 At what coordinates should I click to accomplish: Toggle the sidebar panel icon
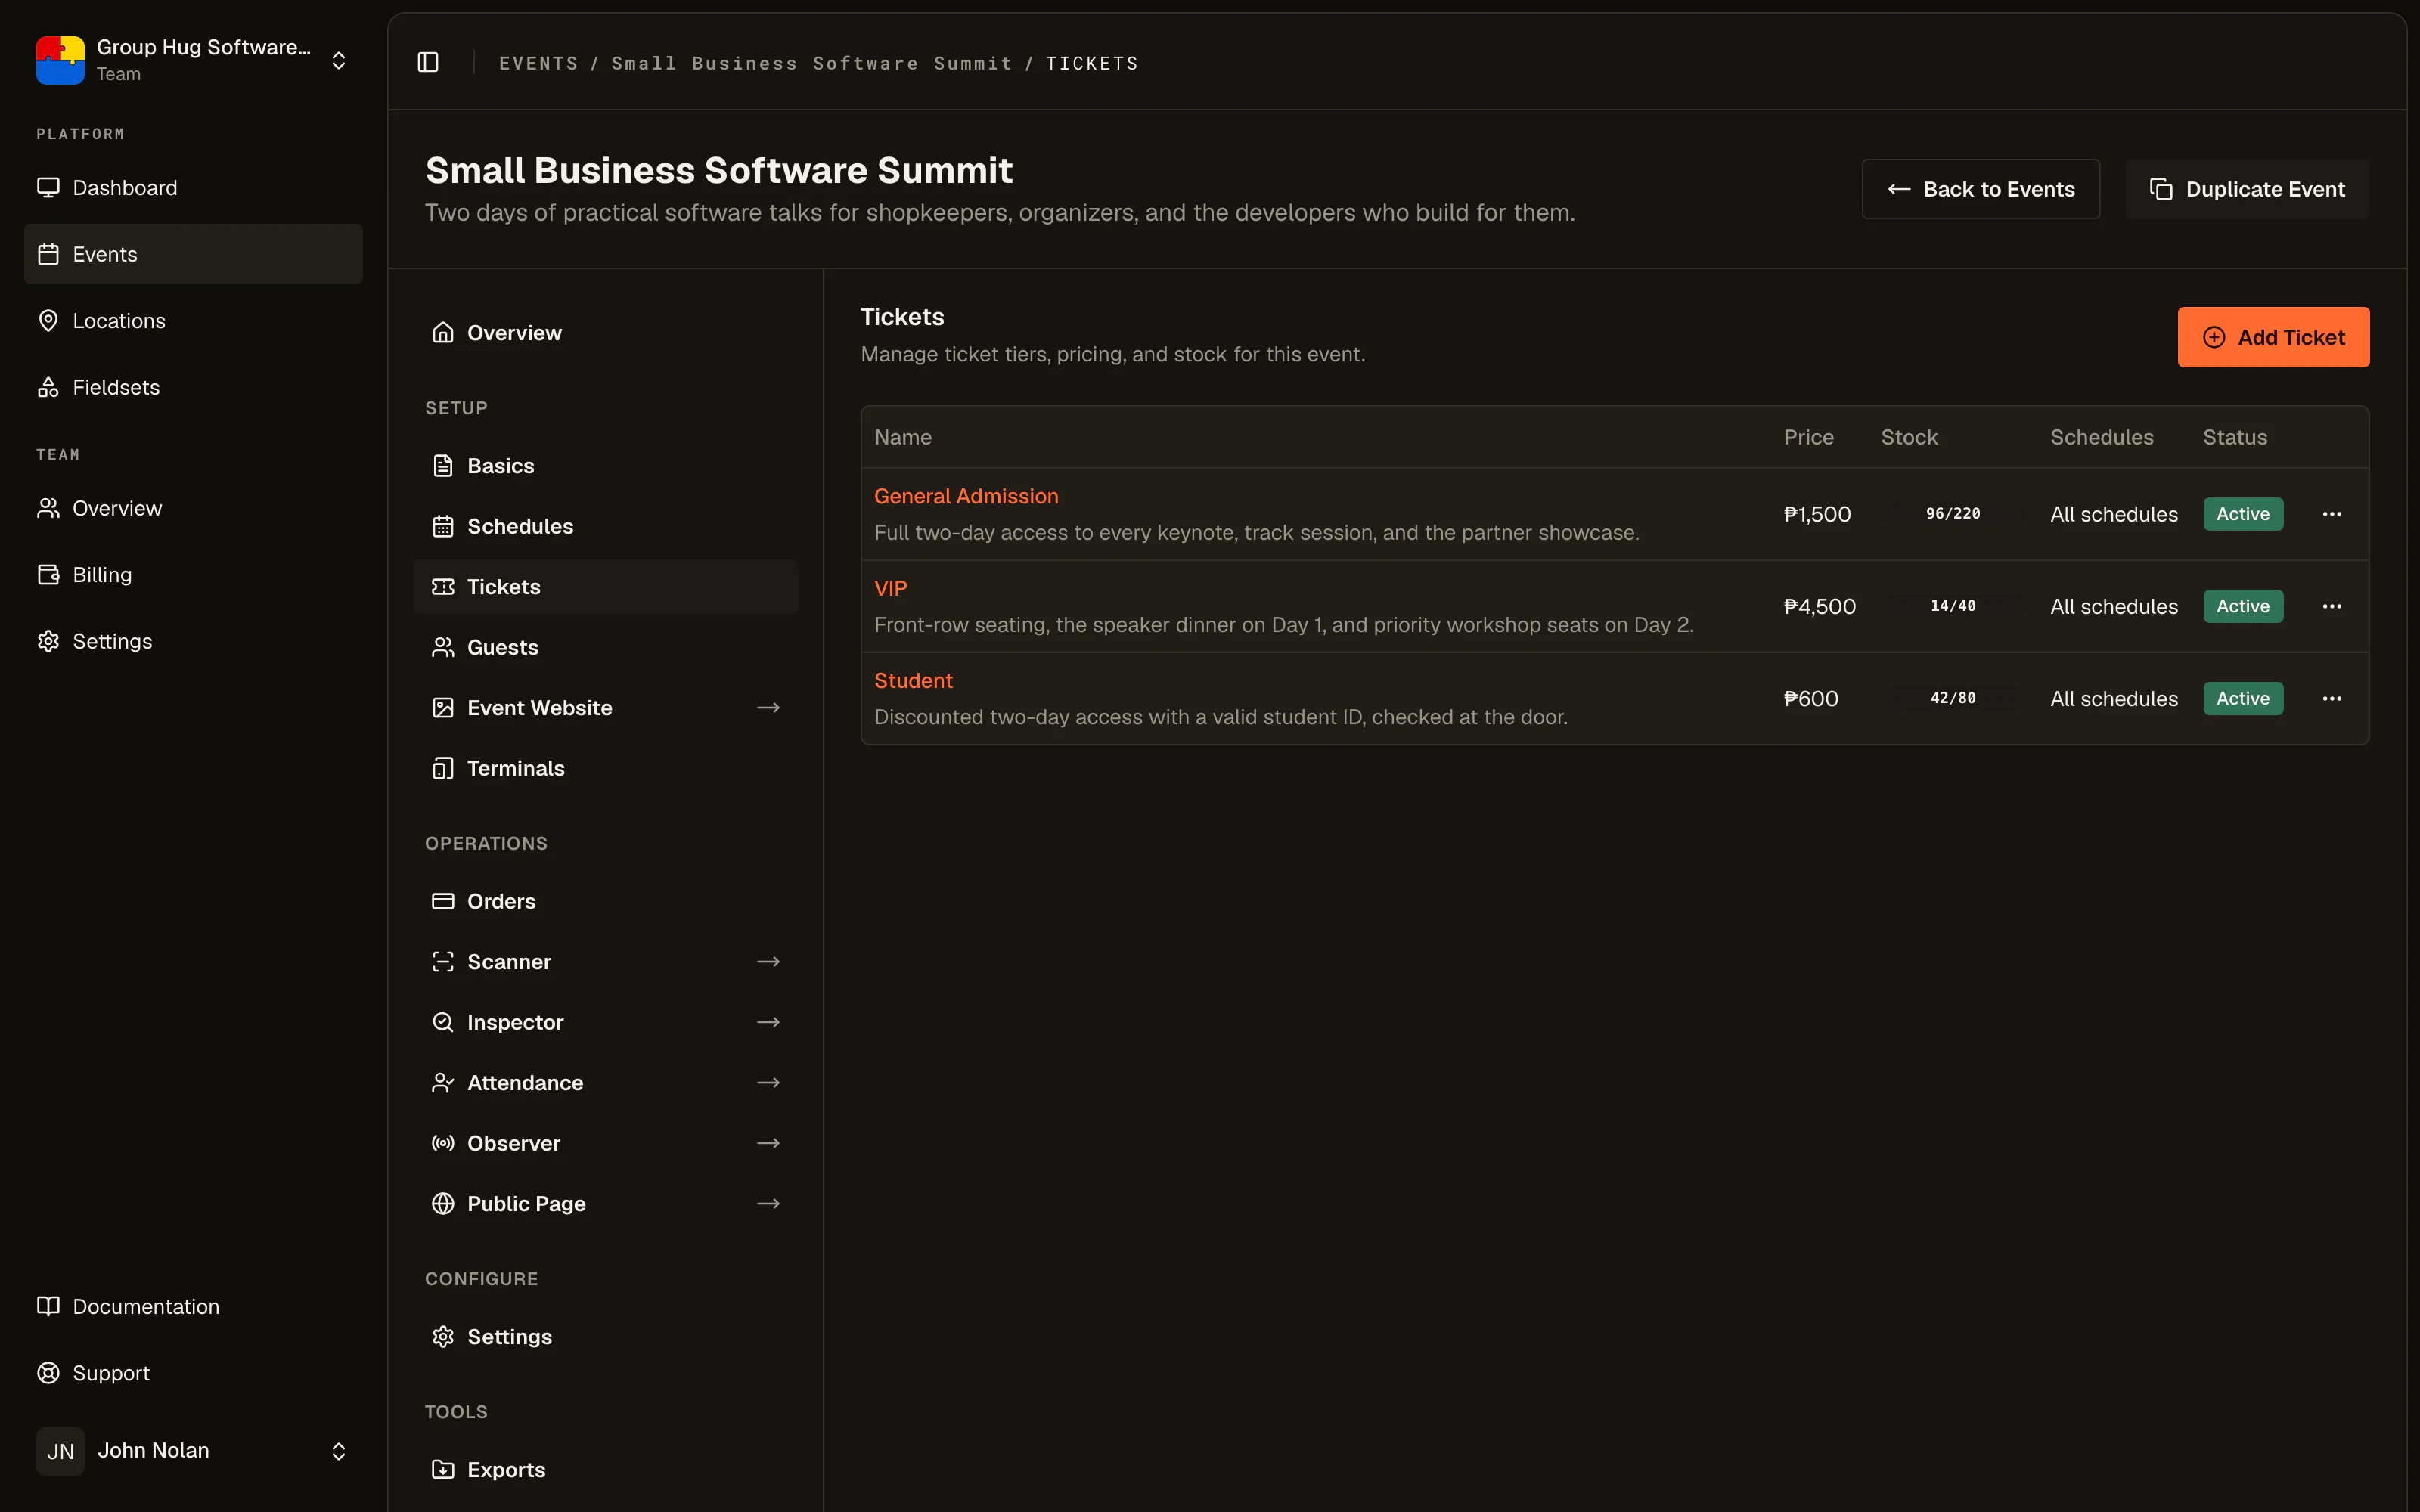[428, 62]
